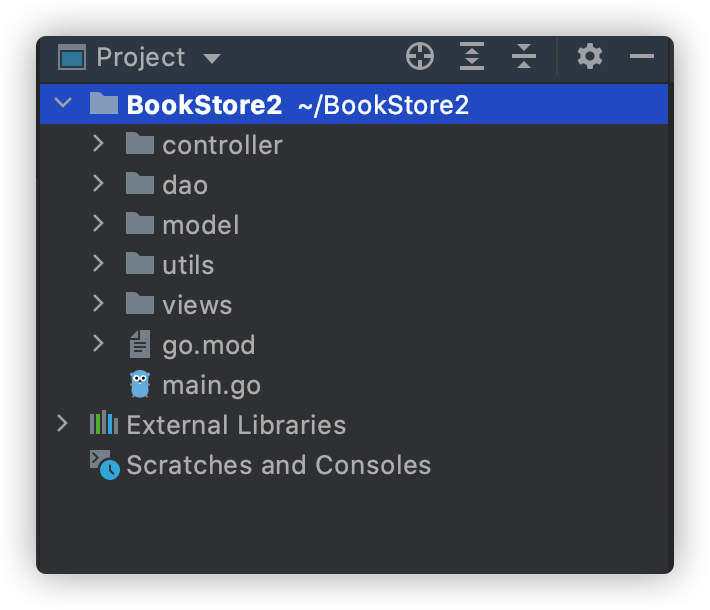Image resolution: width=710 pixels, height=610 pixels.
Task: Open the gear settings options
Action: [x=590, y=57]
